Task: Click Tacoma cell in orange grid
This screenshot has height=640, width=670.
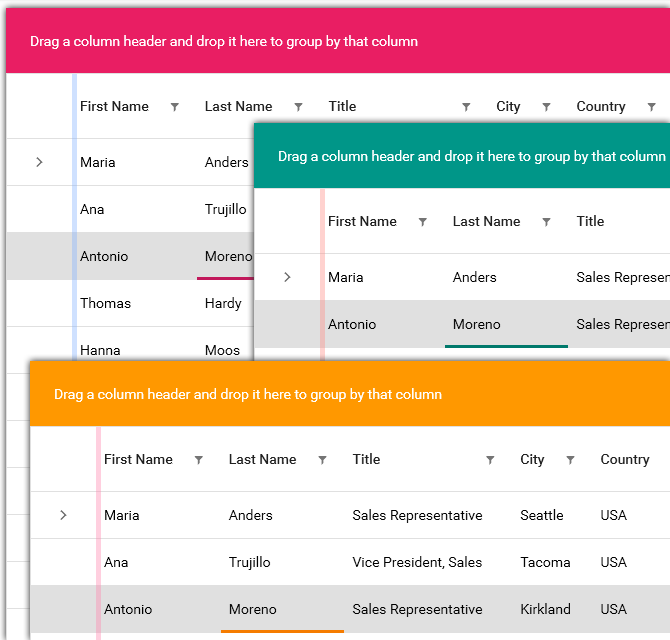Action: coord(545,562)
